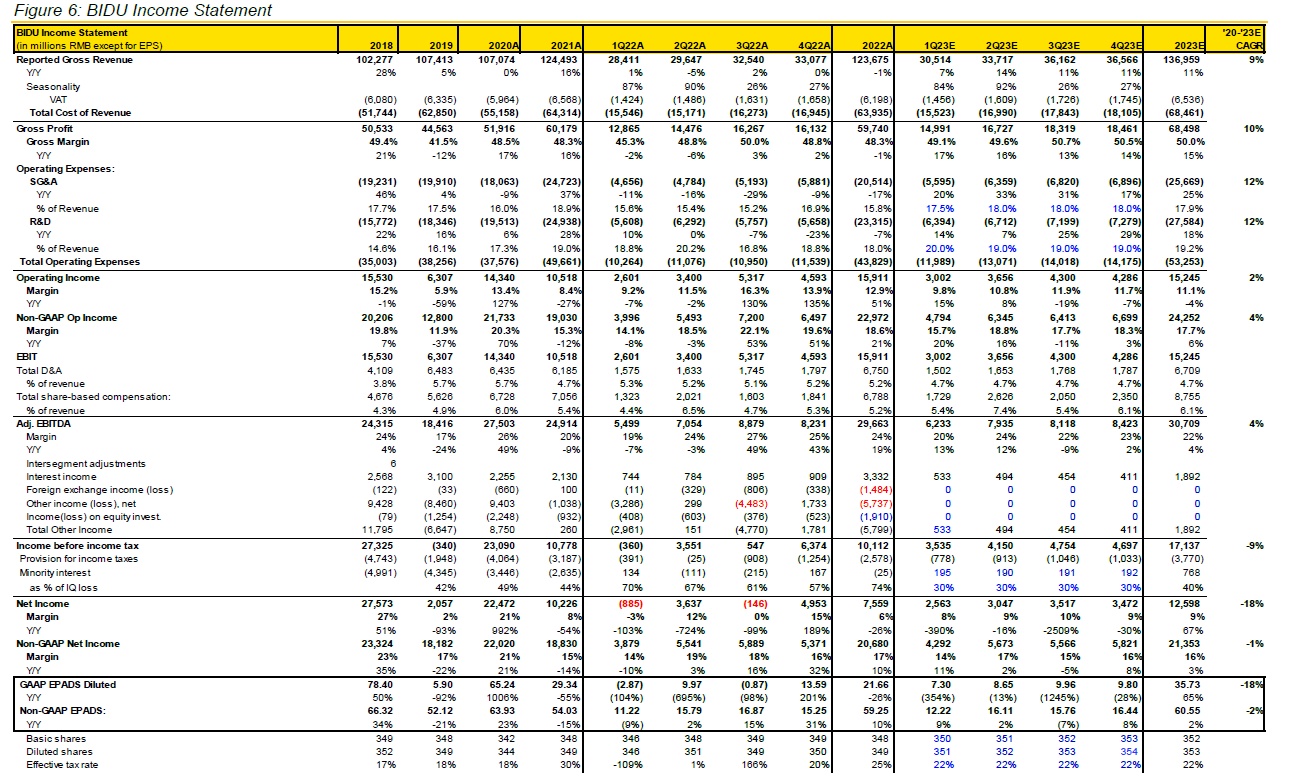Click the 'R&D' row label
The width and height of the screenshot is (1294, 778).
[x=39, y=222]
